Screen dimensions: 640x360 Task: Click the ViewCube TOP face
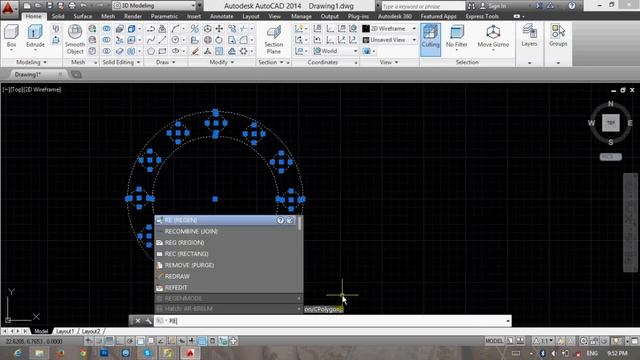tap(611, 123)
